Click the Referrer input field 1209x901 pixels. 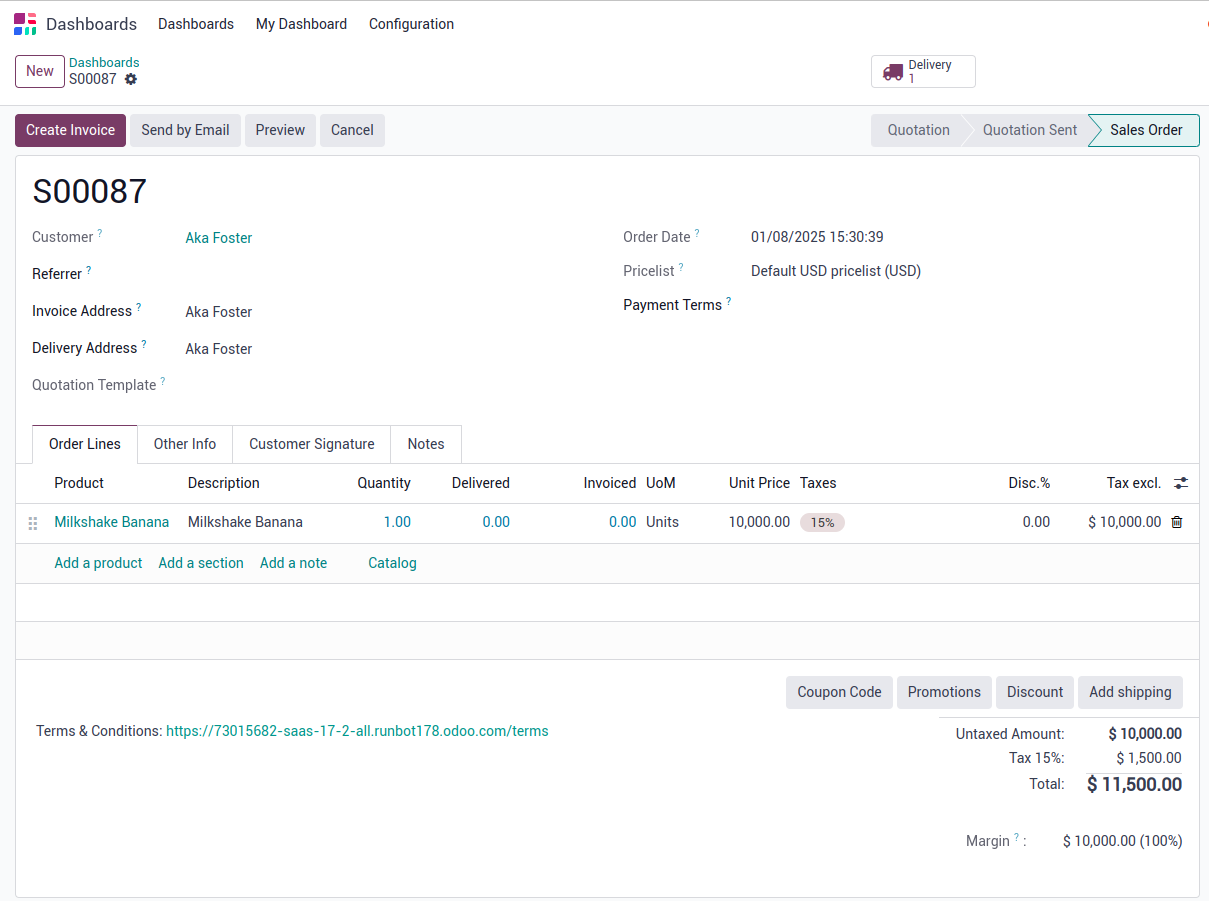click(x=380, y=274)
